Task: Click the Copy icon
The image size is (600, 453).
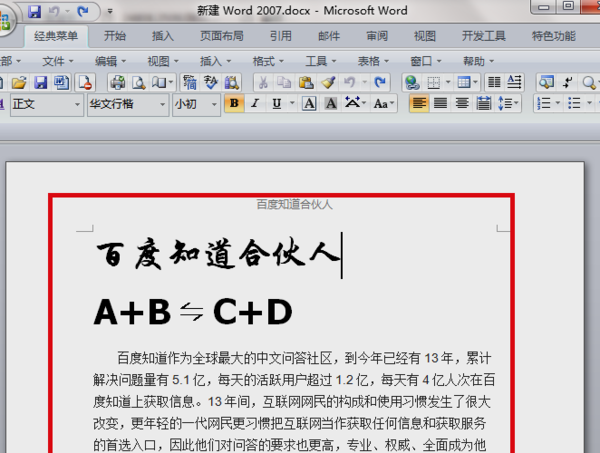Action: pyautogui.click(x=284, y=82)
